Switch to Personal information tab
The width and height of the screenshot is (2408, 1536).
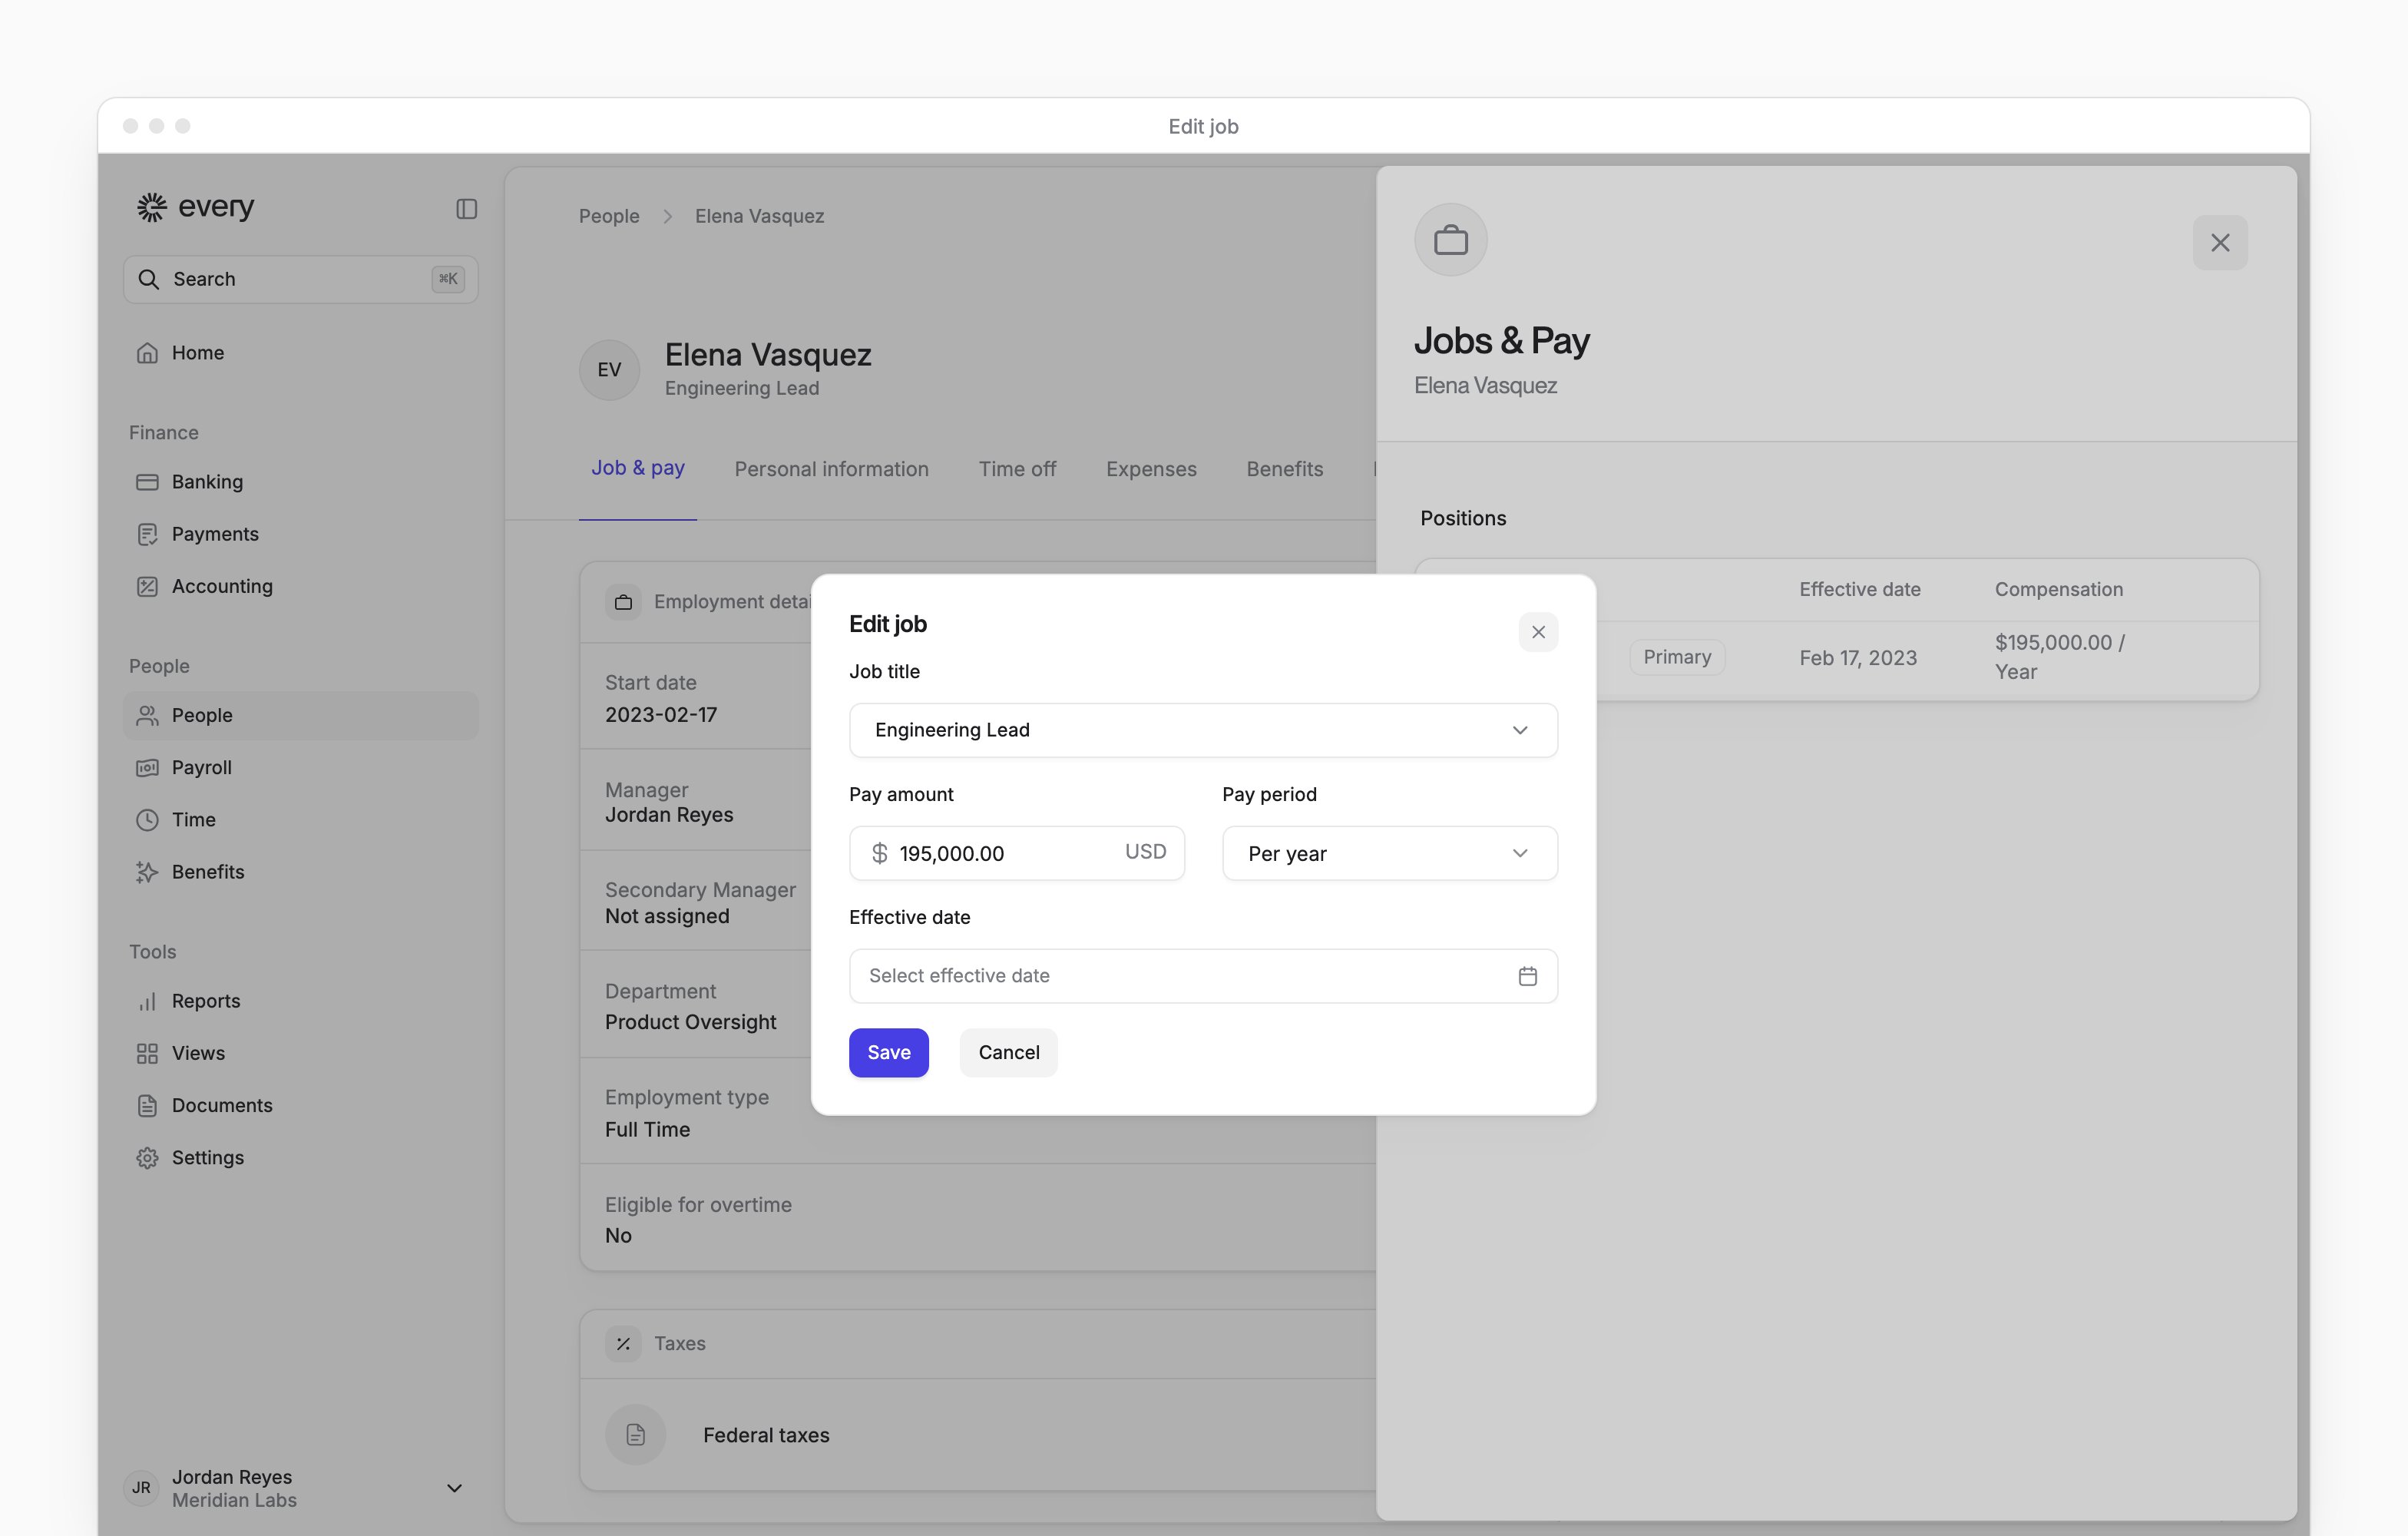(831, 469)
